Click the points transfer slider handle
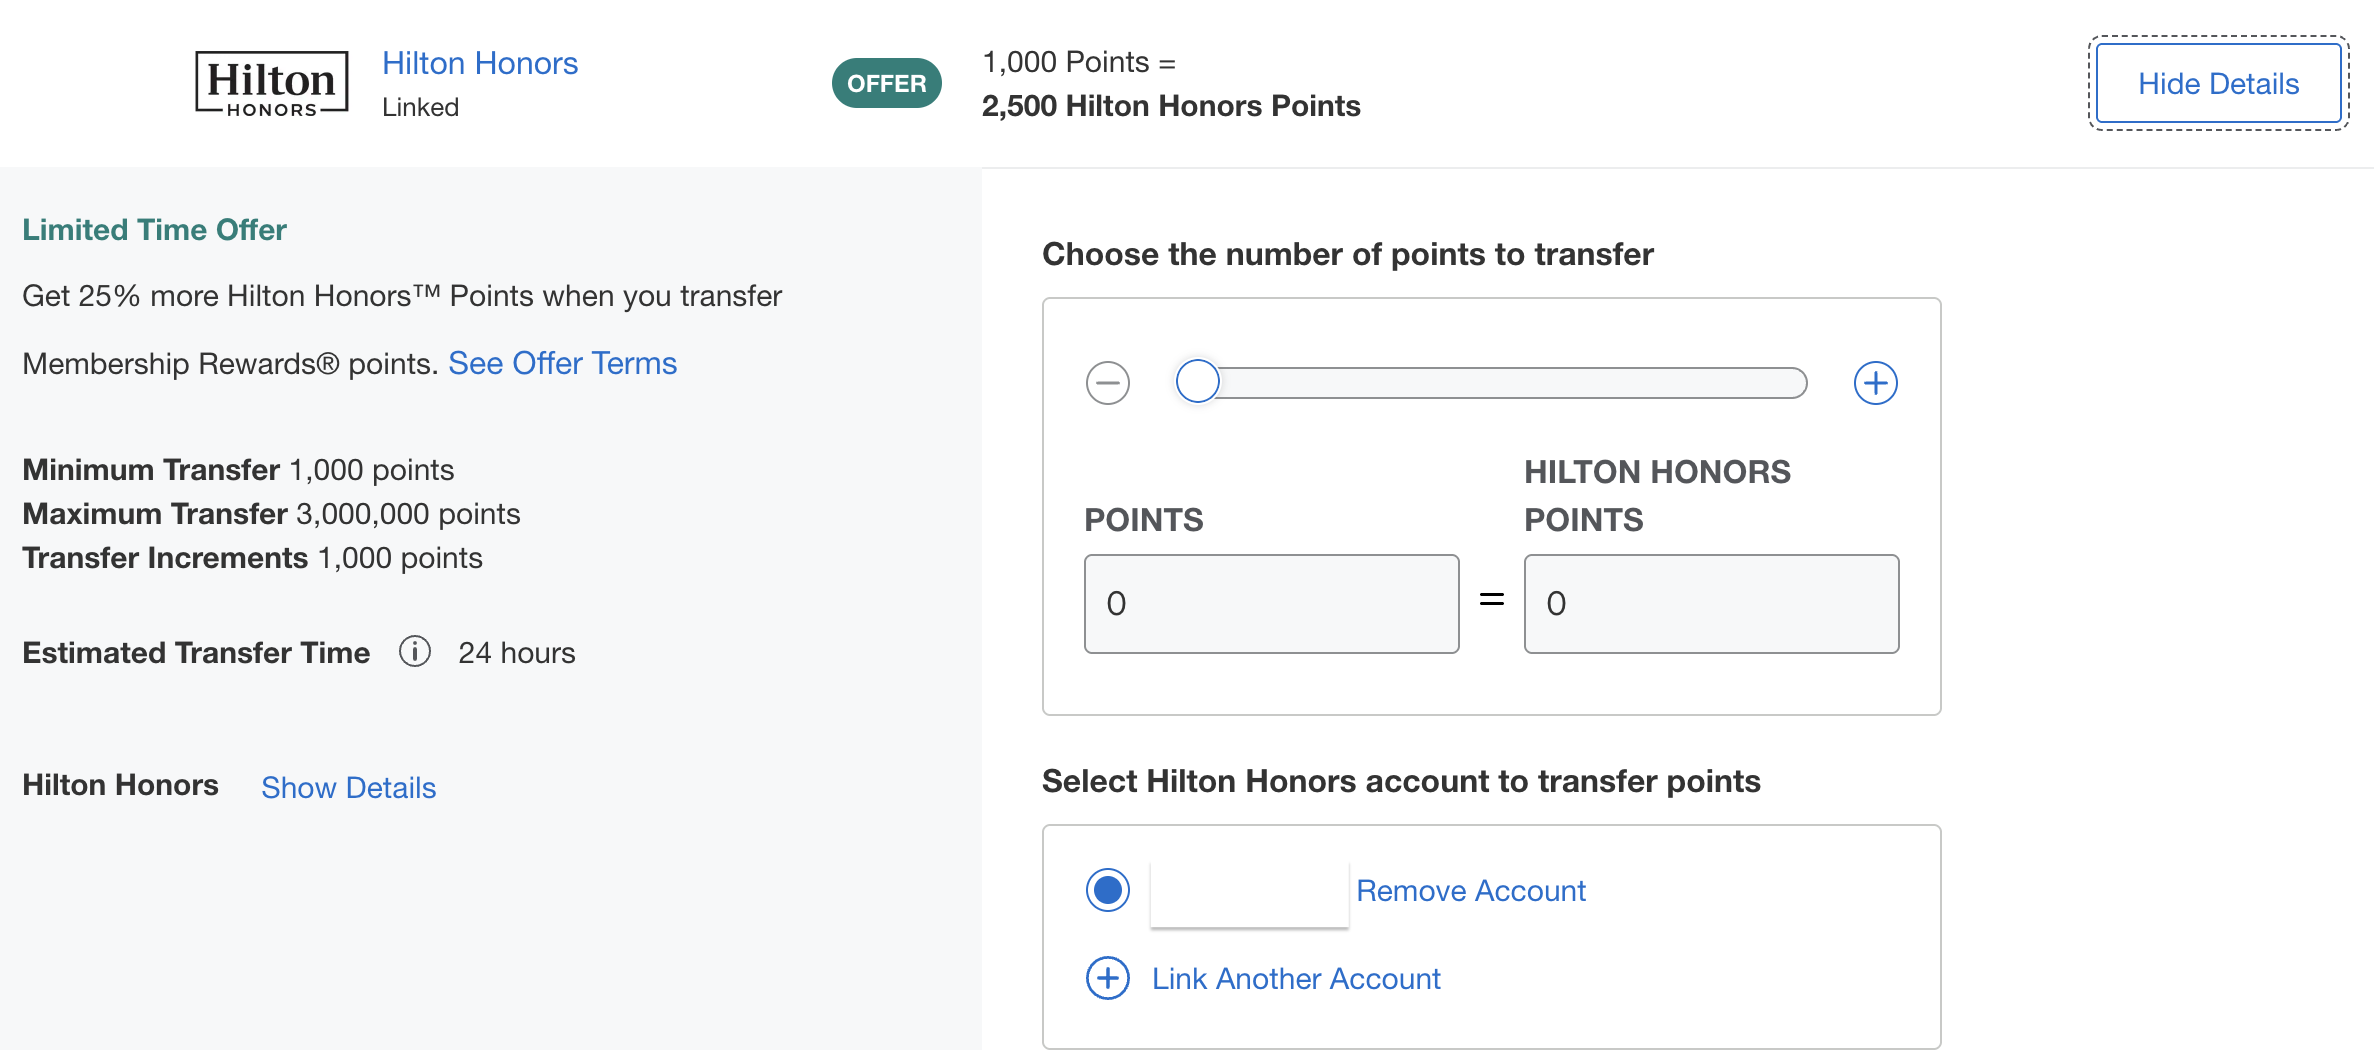Image resolution: width=2374 pixels, height=1050 pixels. click(x=1197, y=382)
